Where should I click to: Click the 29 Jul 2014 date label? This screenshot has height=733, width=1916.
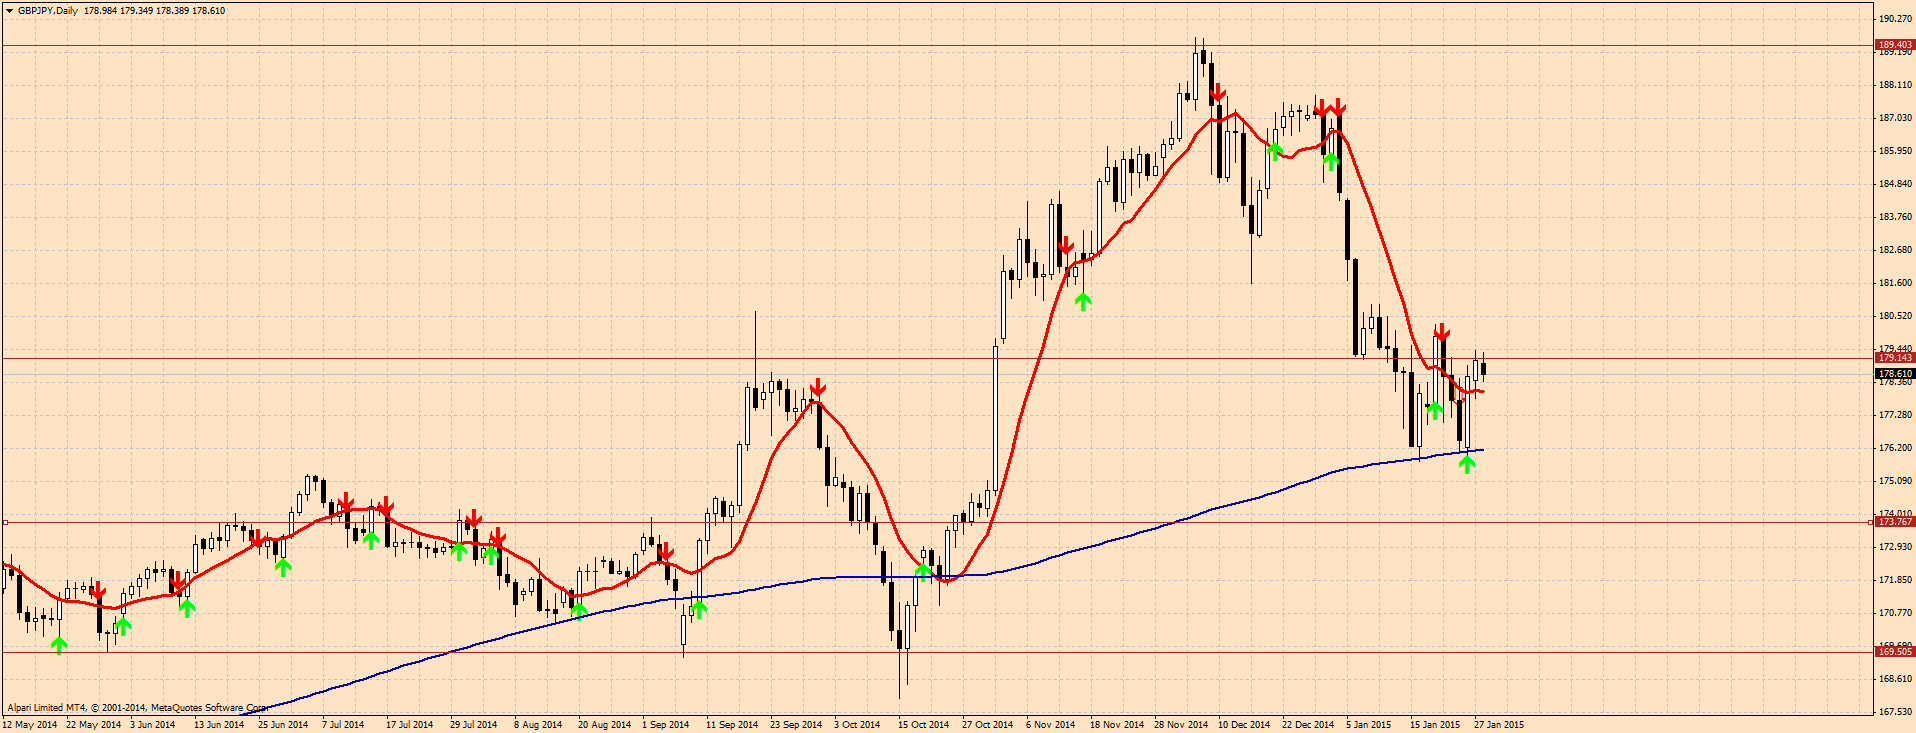(x=474, y=725)
